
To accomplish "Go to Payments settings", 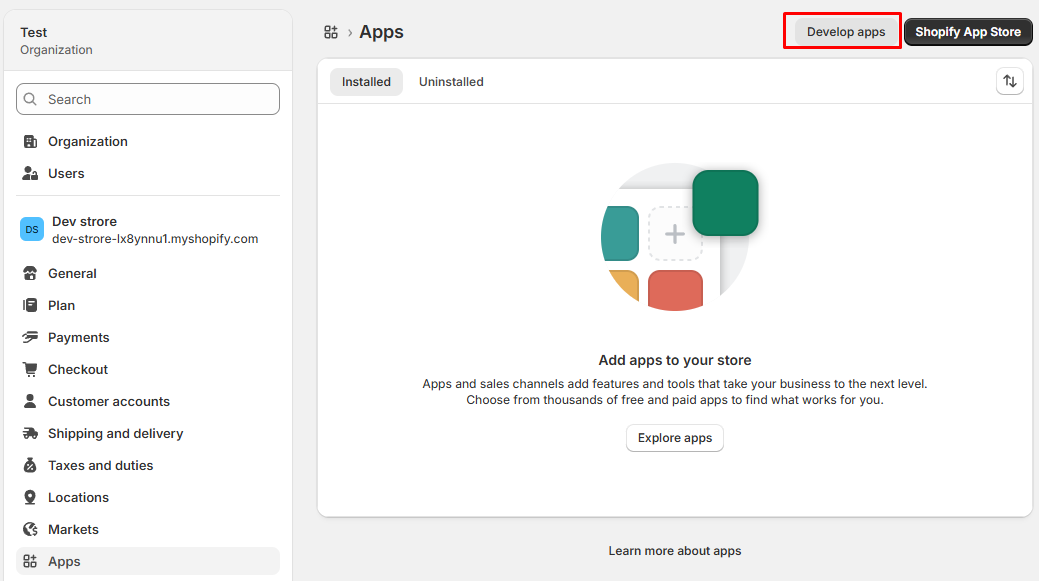I will pos(148,337).
